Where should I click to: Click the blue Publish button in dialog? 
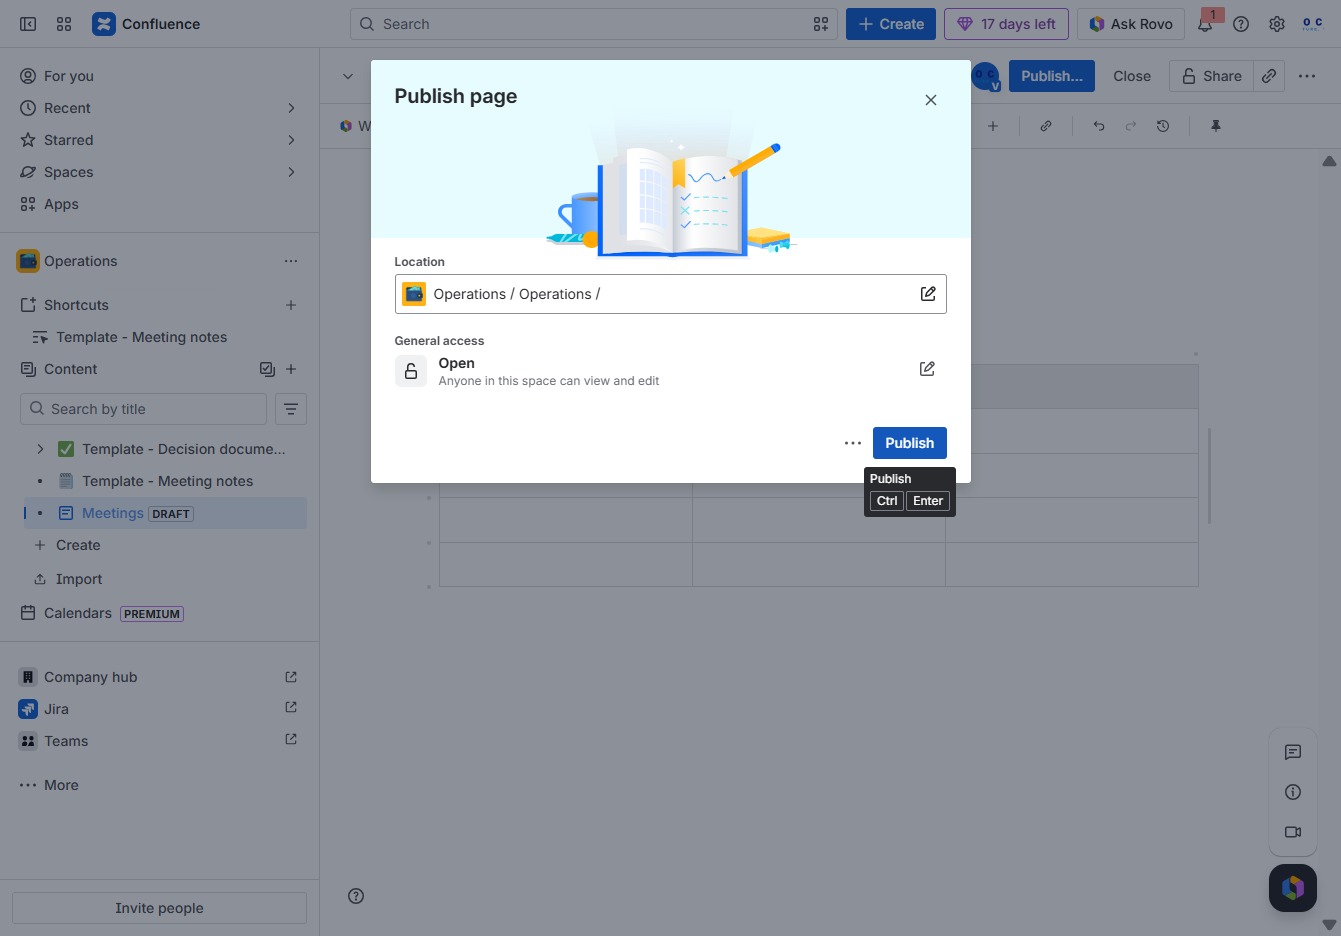(909, 443)
